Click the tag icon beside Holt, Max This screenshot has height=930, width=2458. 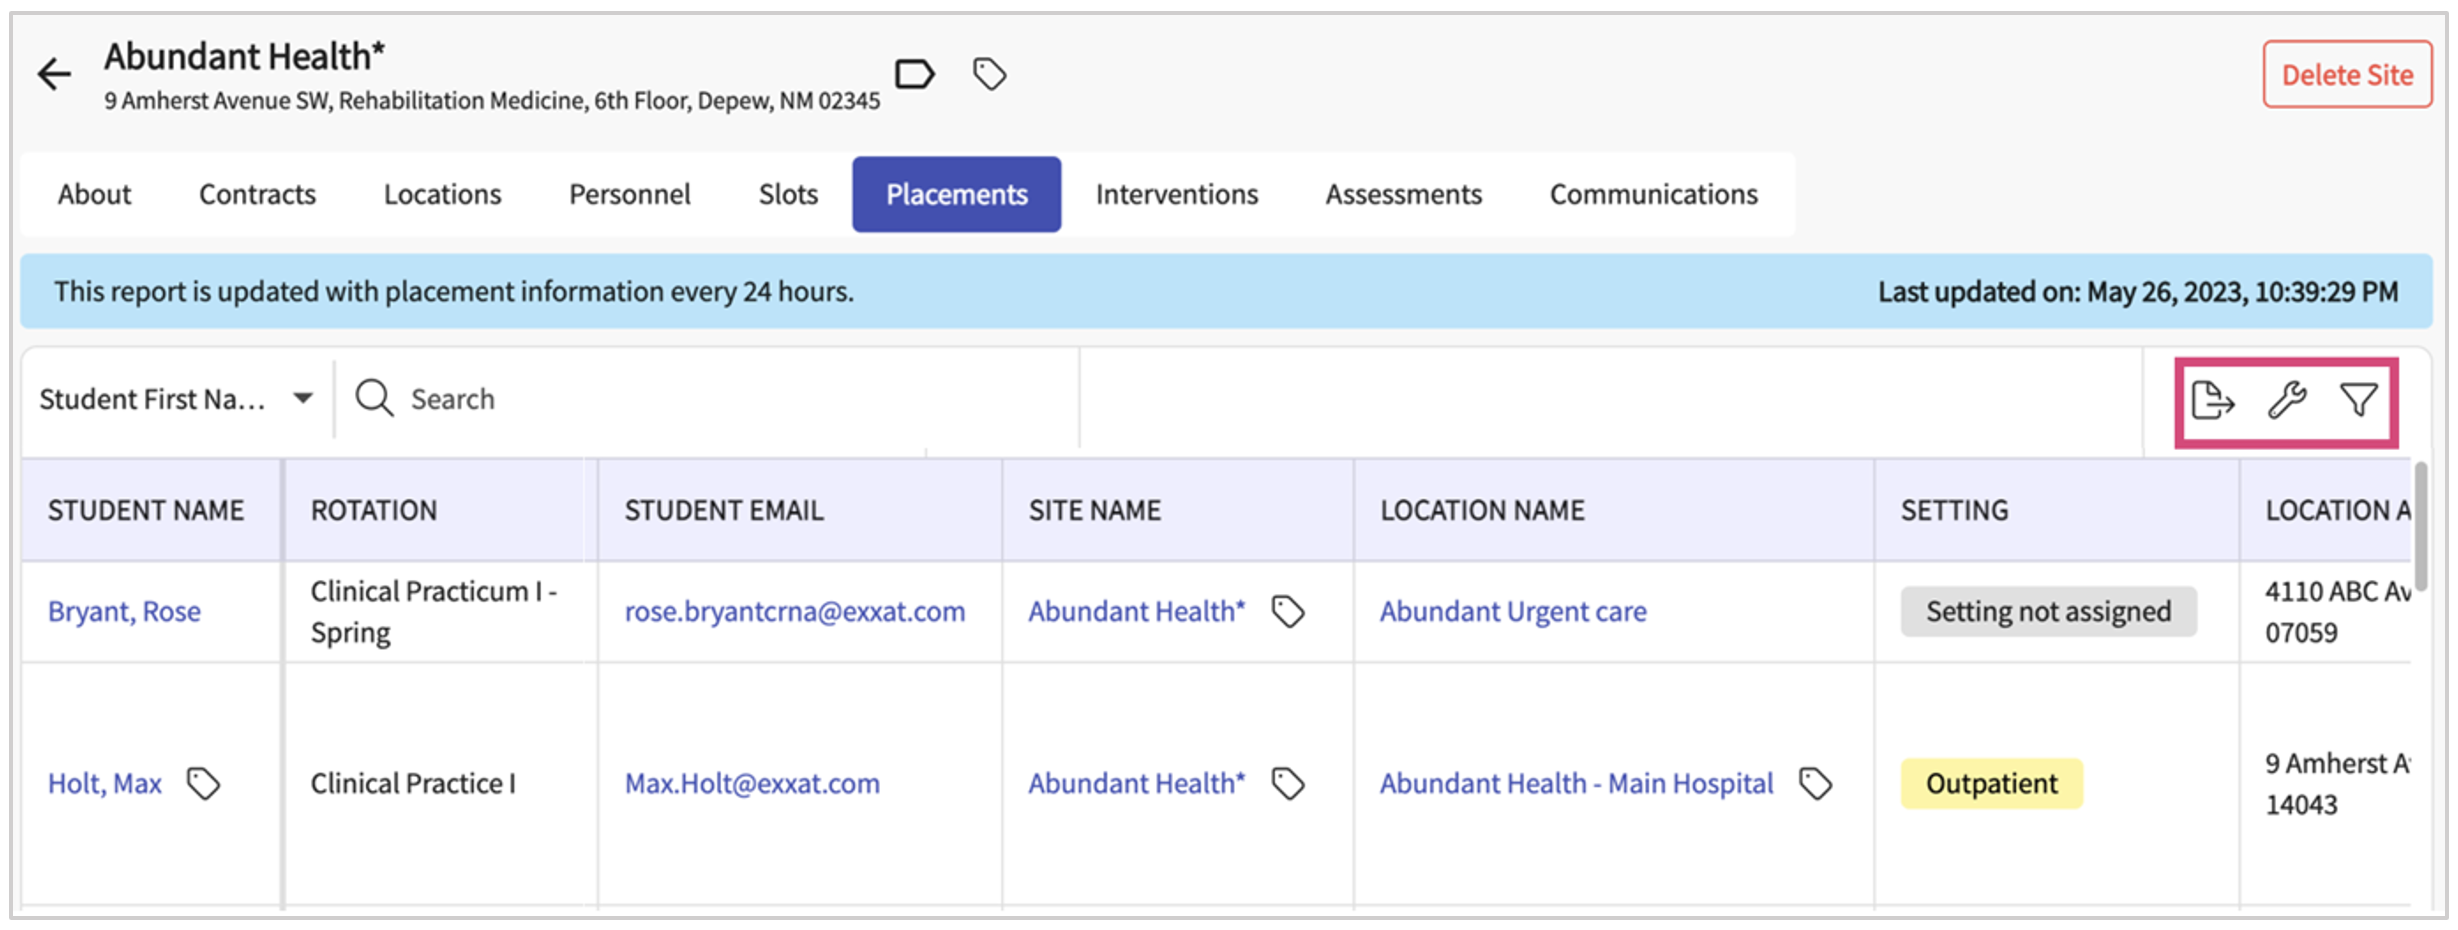(x=204, y=783)
